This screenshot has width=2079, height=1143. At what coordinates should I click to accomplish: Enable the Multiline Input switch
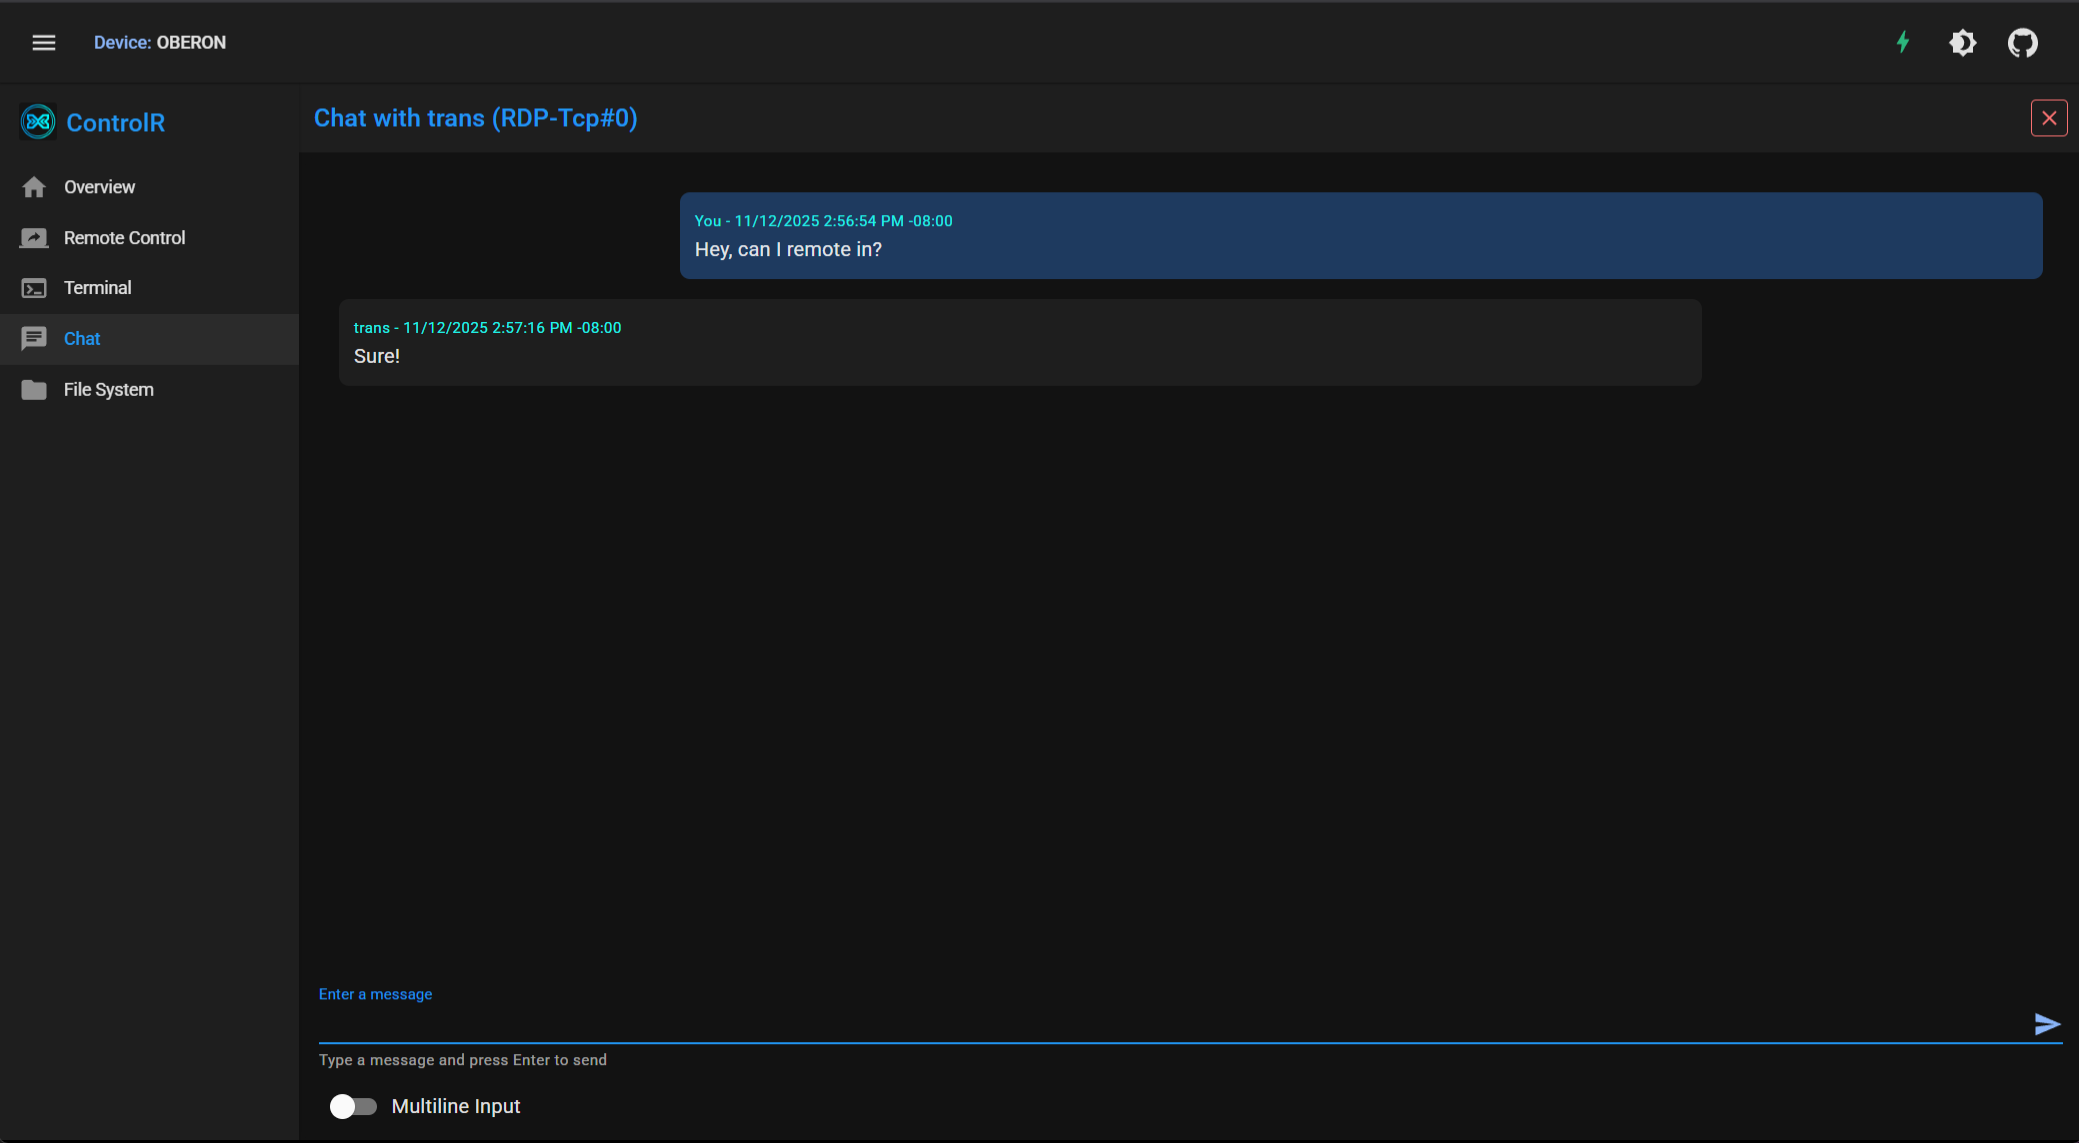pos(353,1106)
